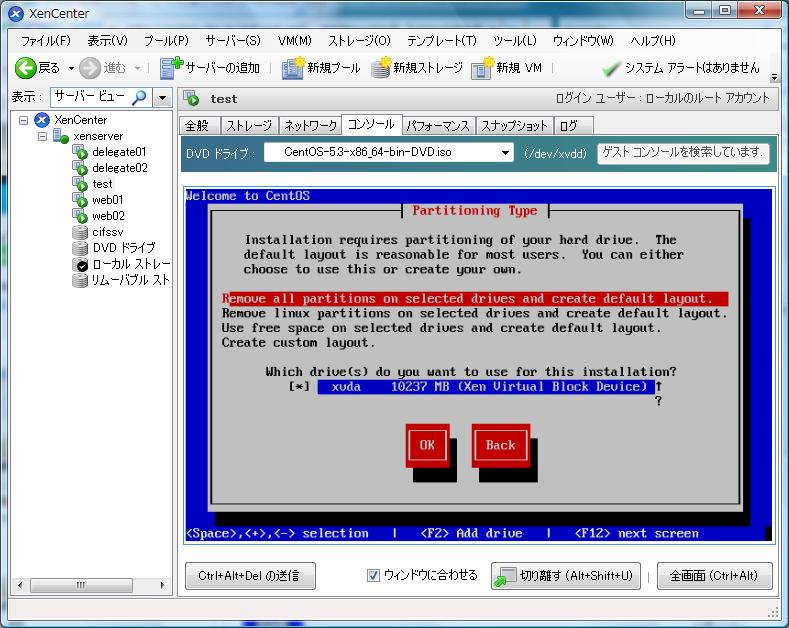Open the Forward button history dropdown arrow
Viewport: 789px width, 628px height.
[x=137, y=68]
